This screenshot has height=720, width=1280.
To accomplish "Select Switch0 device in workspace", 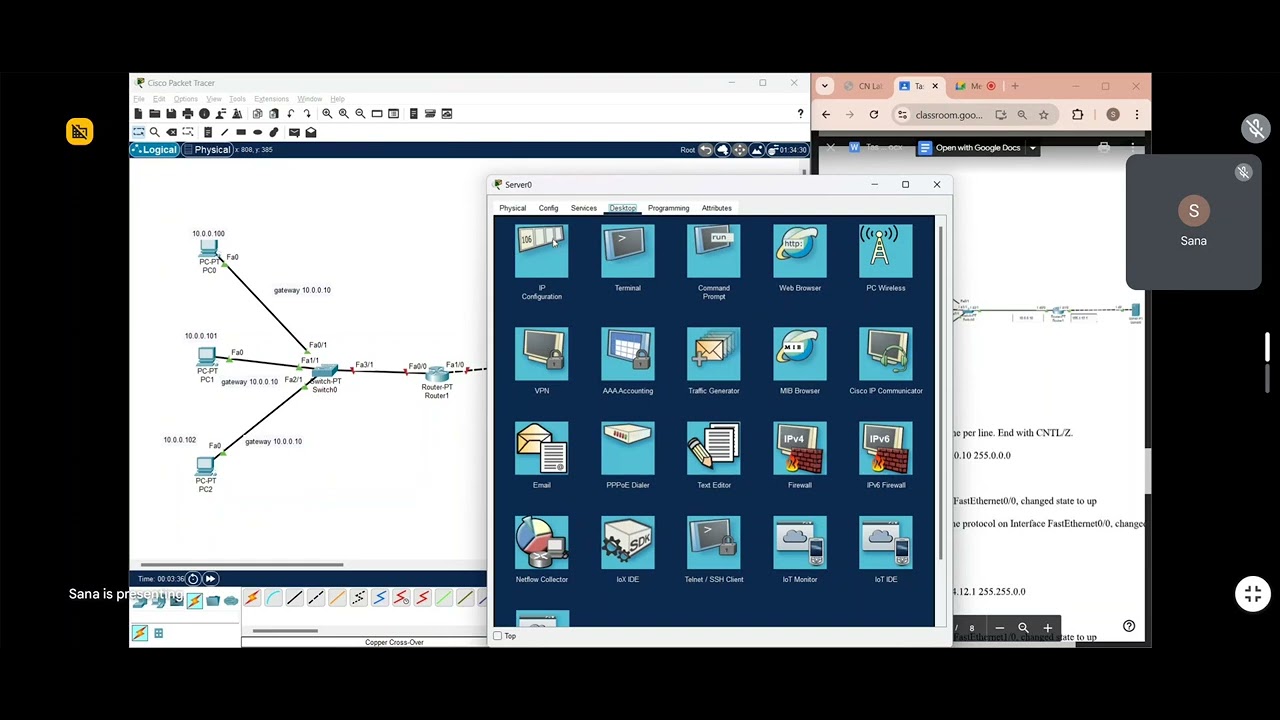I will click(325, 371).
